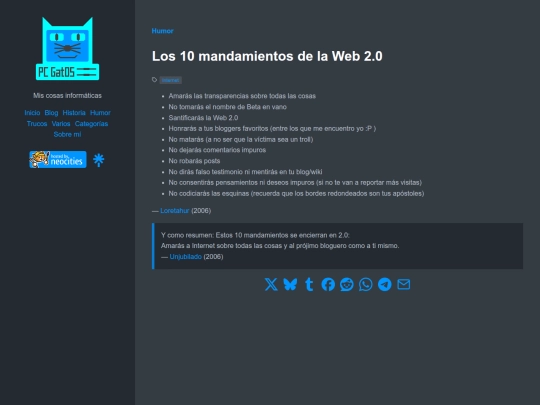Open the Varios section
The image size is (540, 405).
click(x=61, y=124)
